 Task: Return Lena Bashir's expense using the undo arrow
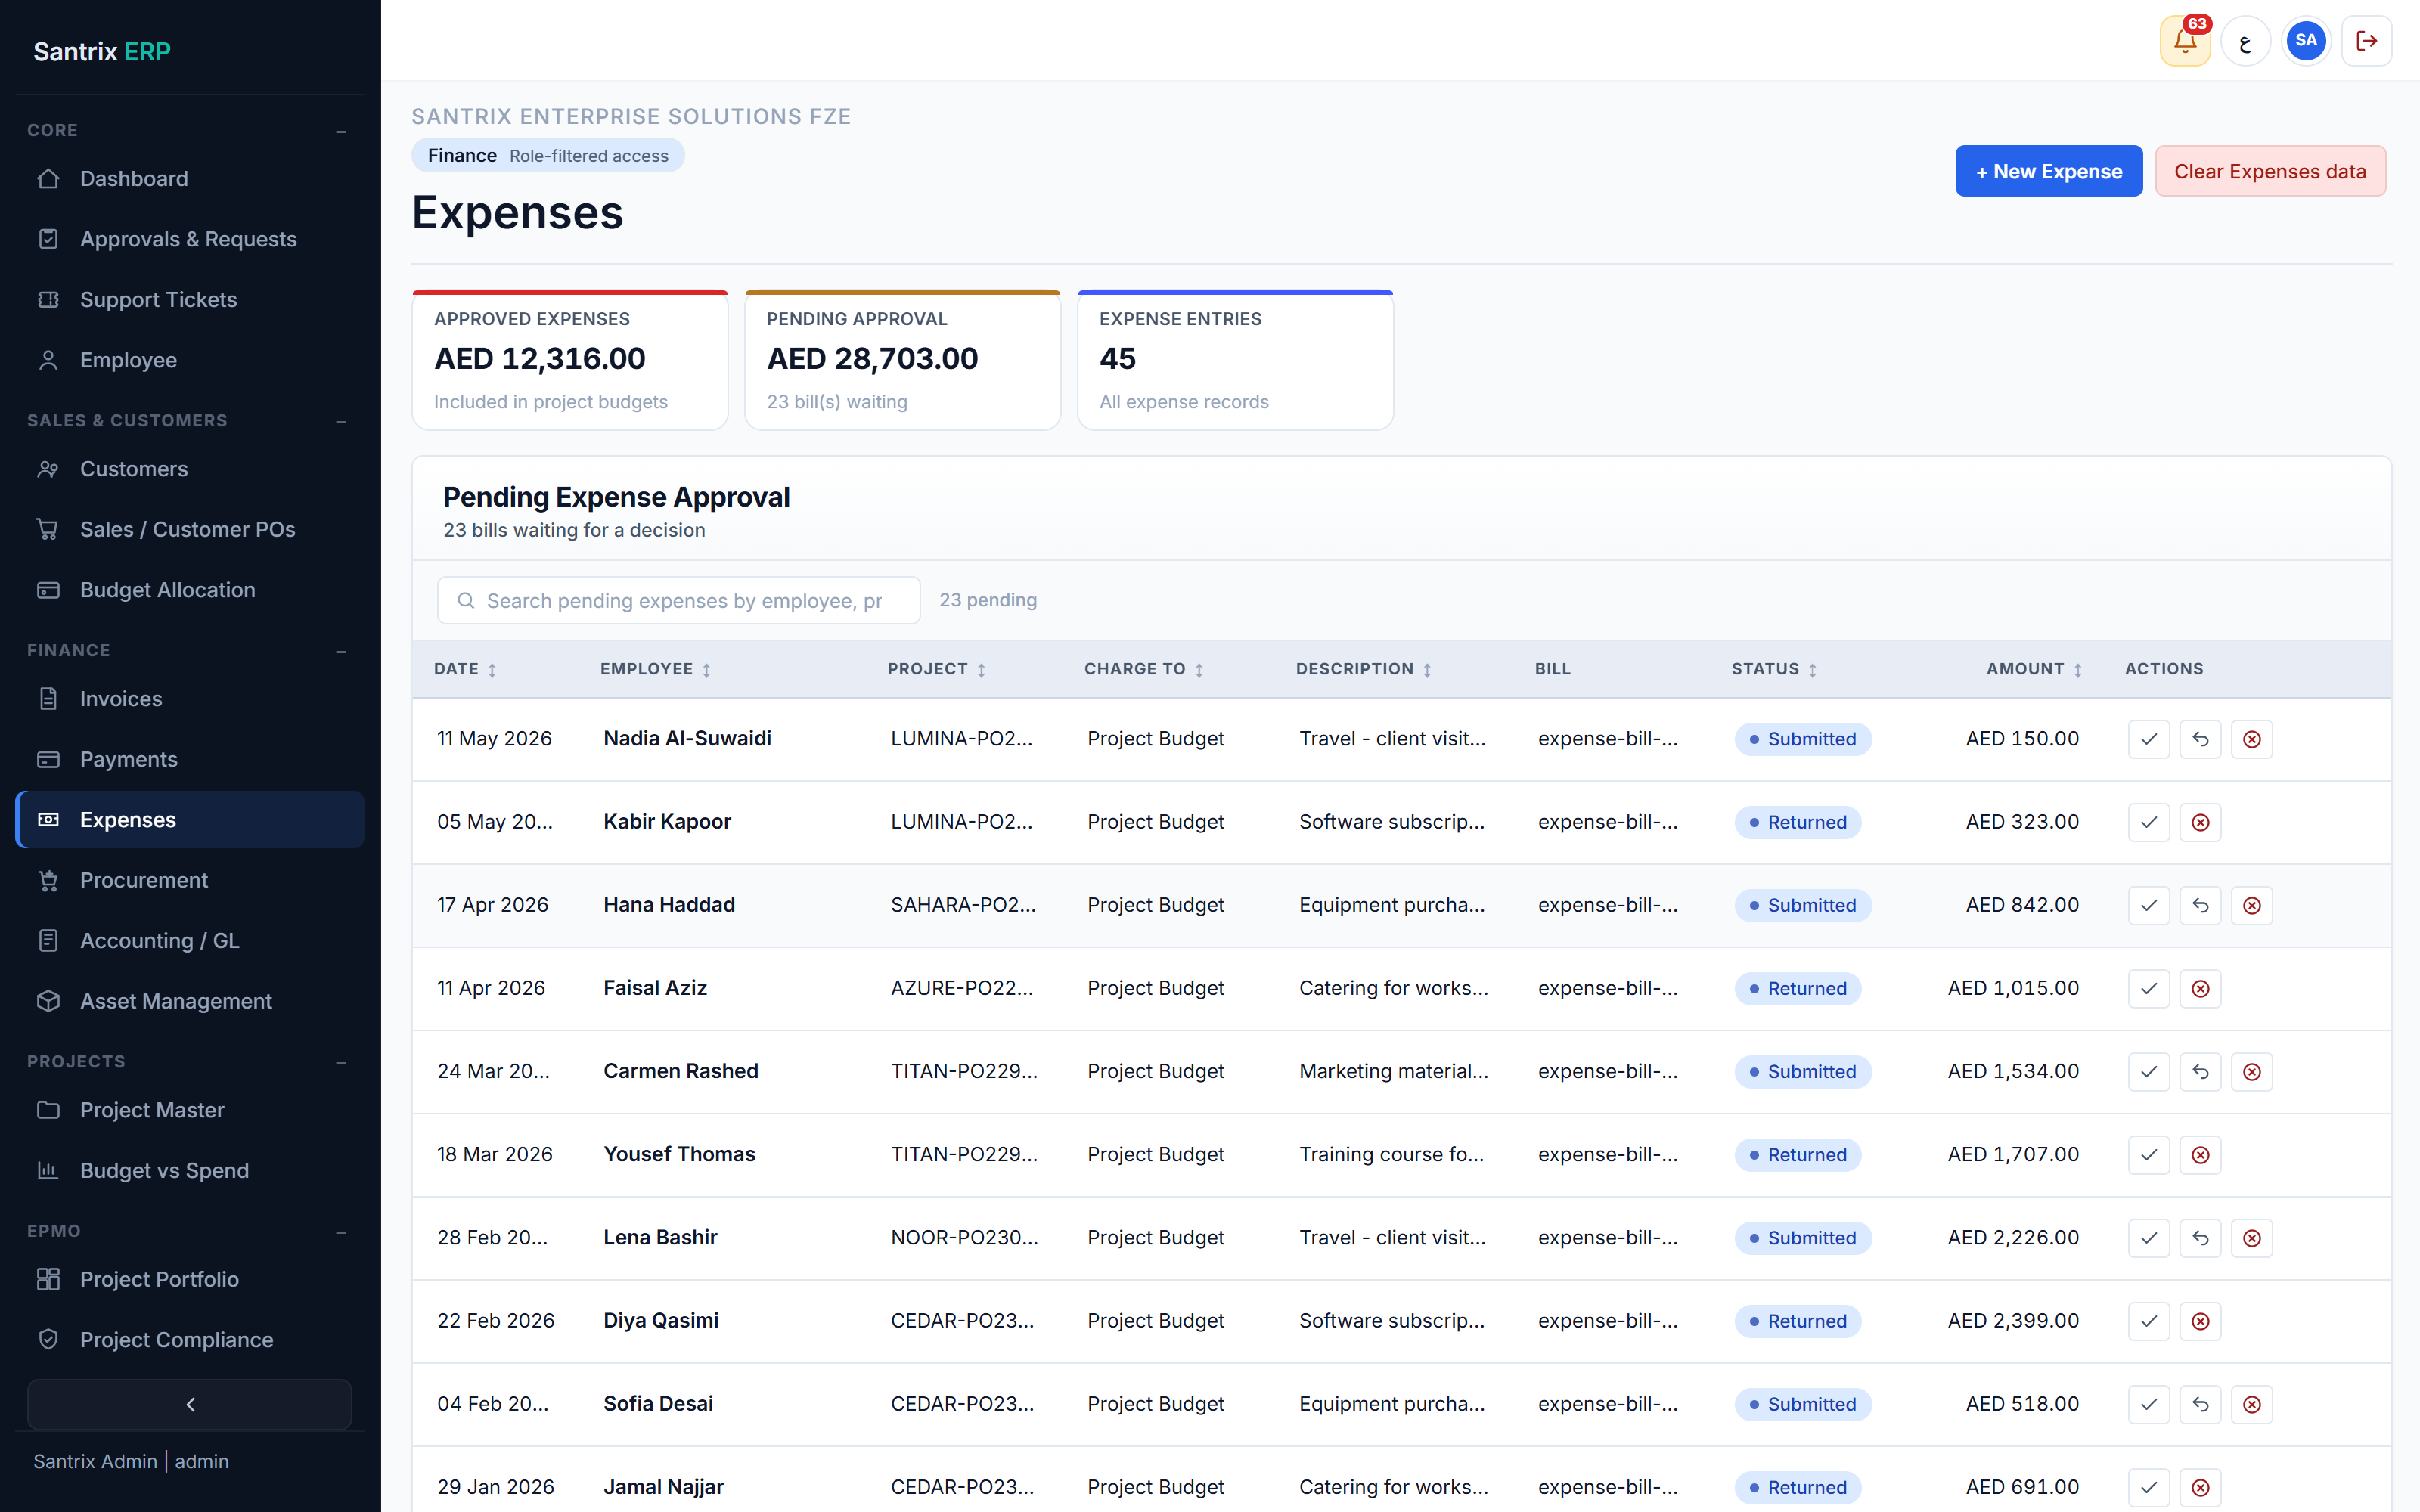click(x=2200, y=1237)
